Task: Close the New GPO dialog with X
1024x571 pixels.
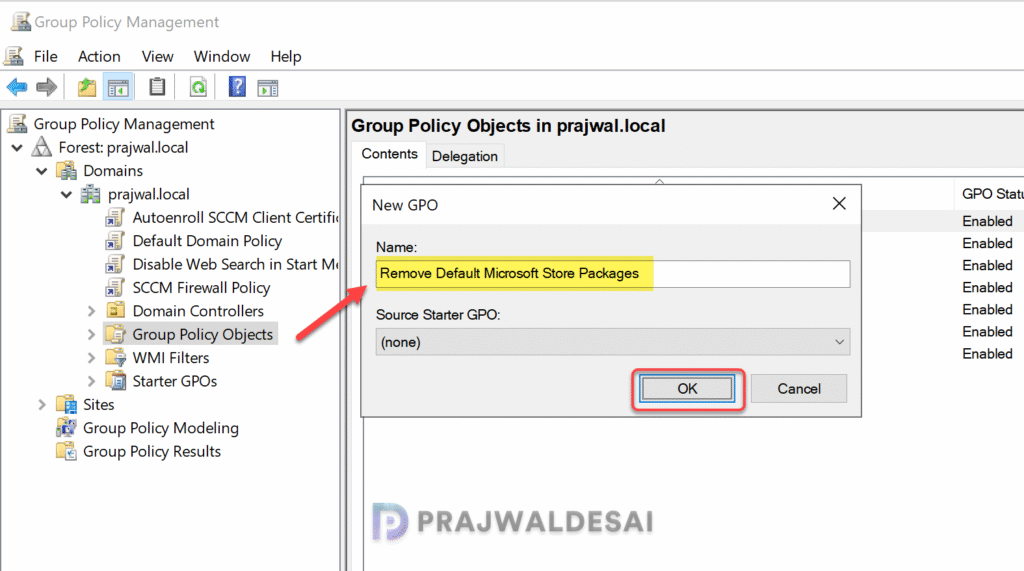Action: (x=839, y=204)
